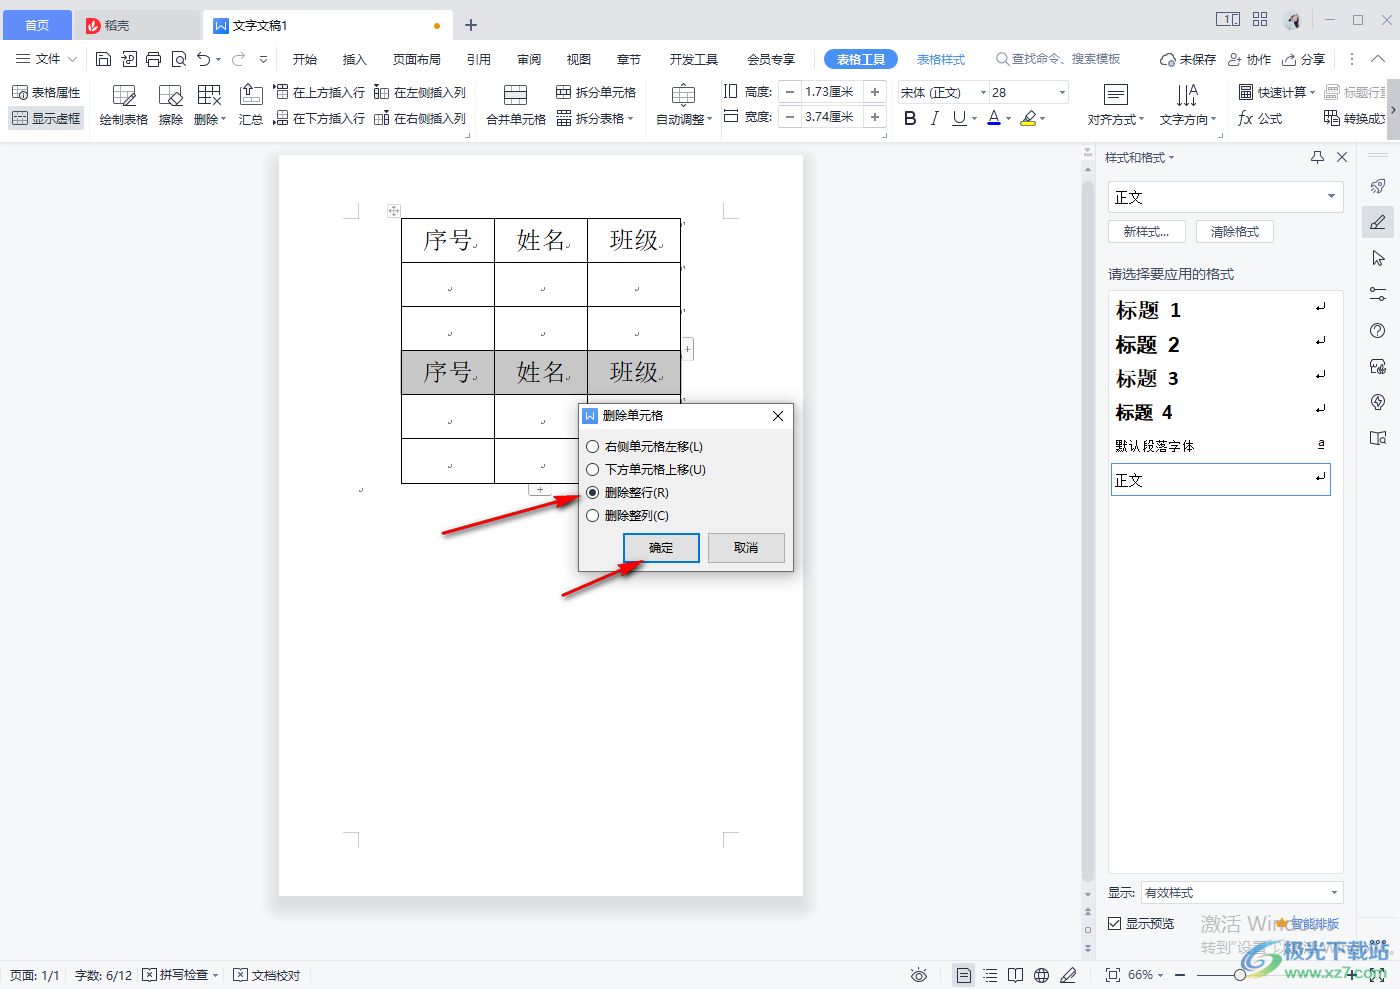Open the font name dropdown
The image size is (1400, 989).
[983, 92]
